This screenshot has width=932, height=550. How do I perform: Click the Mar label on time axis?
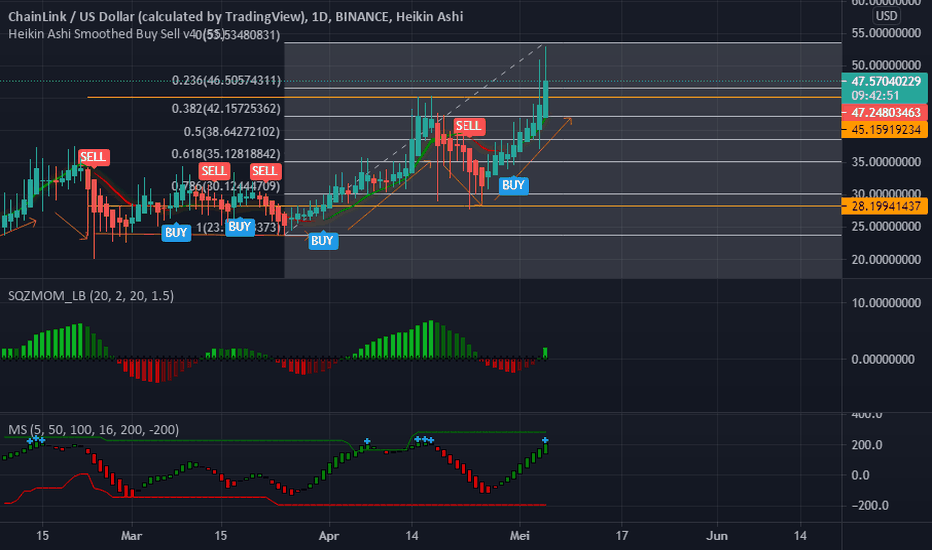coord(131,536)
